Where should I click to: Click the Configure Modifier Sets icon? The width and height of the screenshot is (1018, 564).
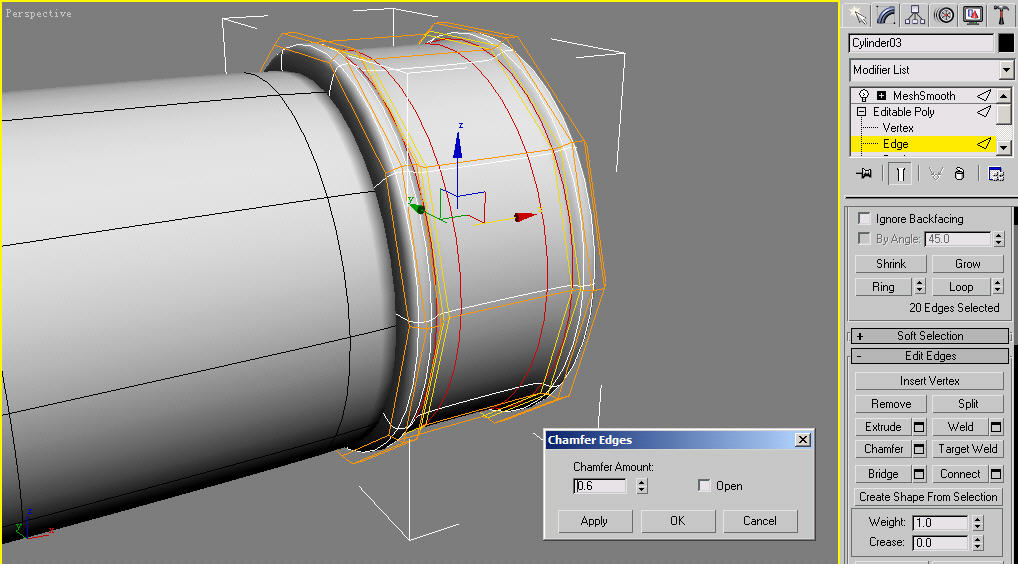tap(996, 174)
